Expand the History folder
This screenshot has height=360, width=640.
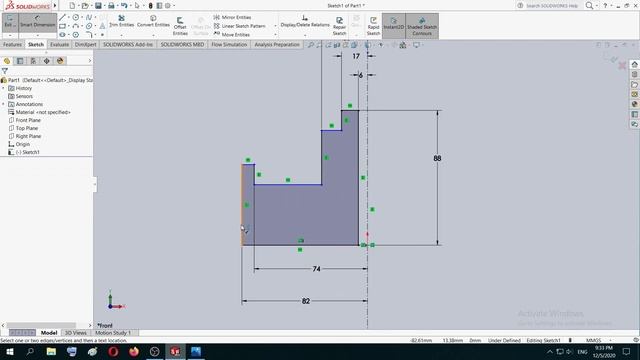(3, 88)
